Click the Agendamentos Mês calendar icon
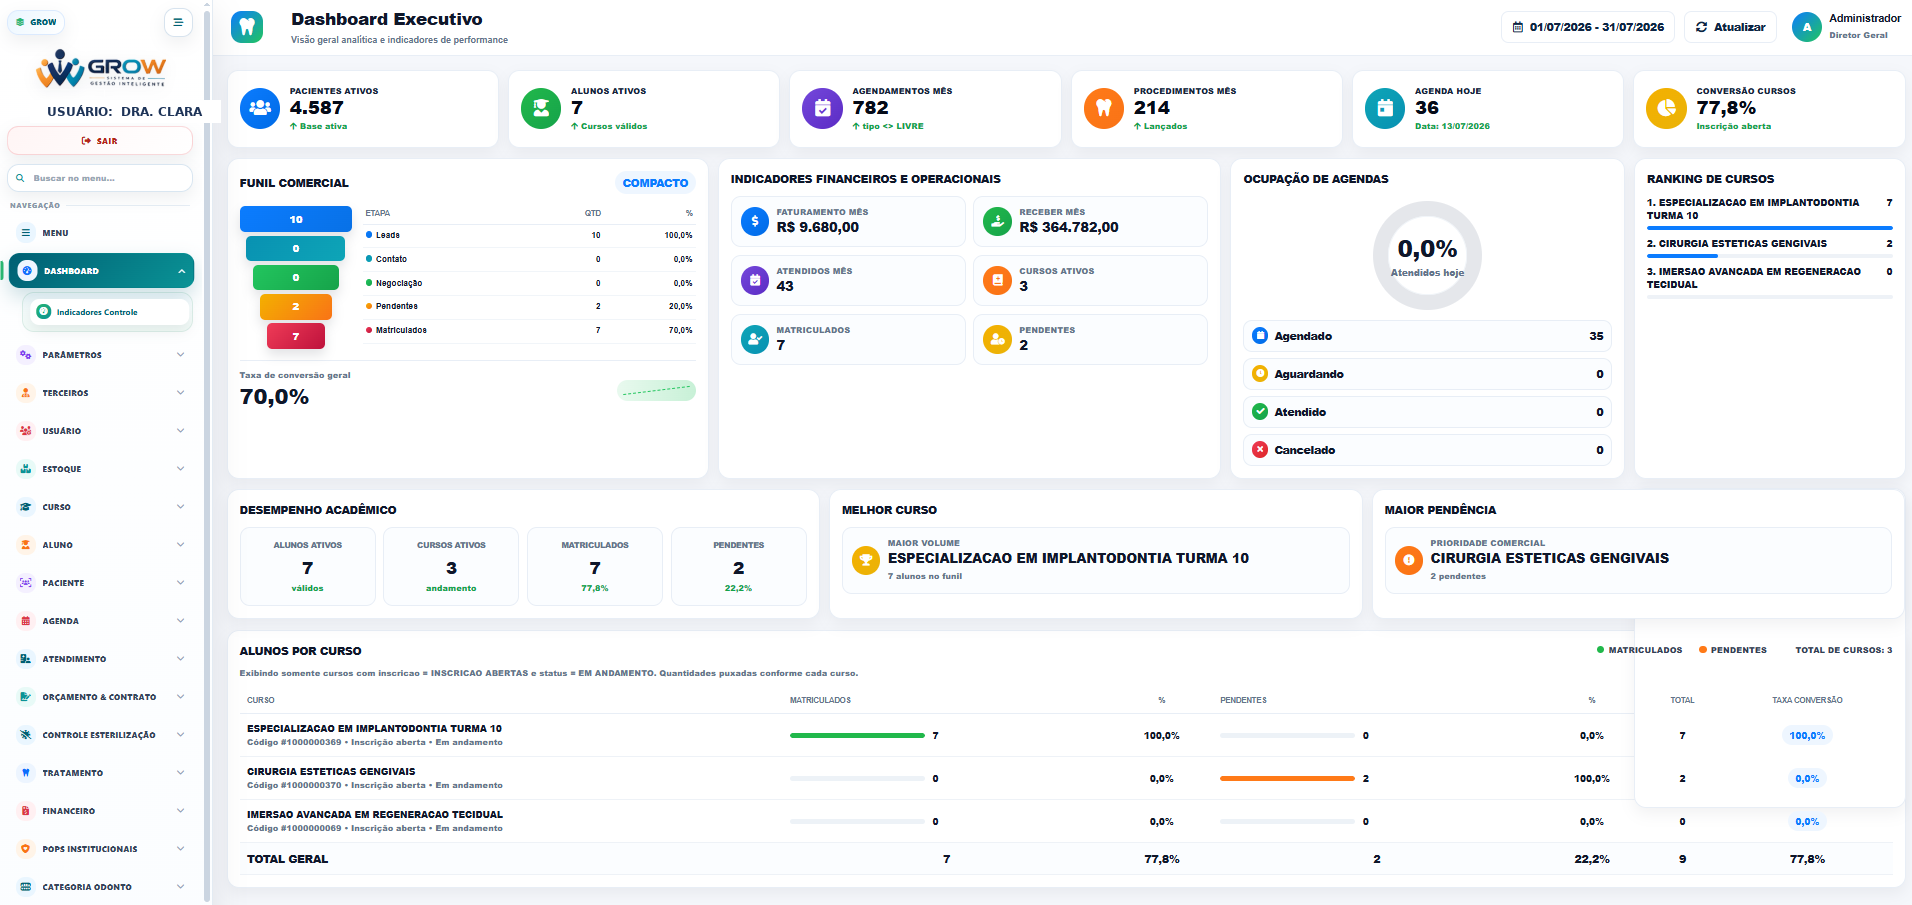 (822, 108)
